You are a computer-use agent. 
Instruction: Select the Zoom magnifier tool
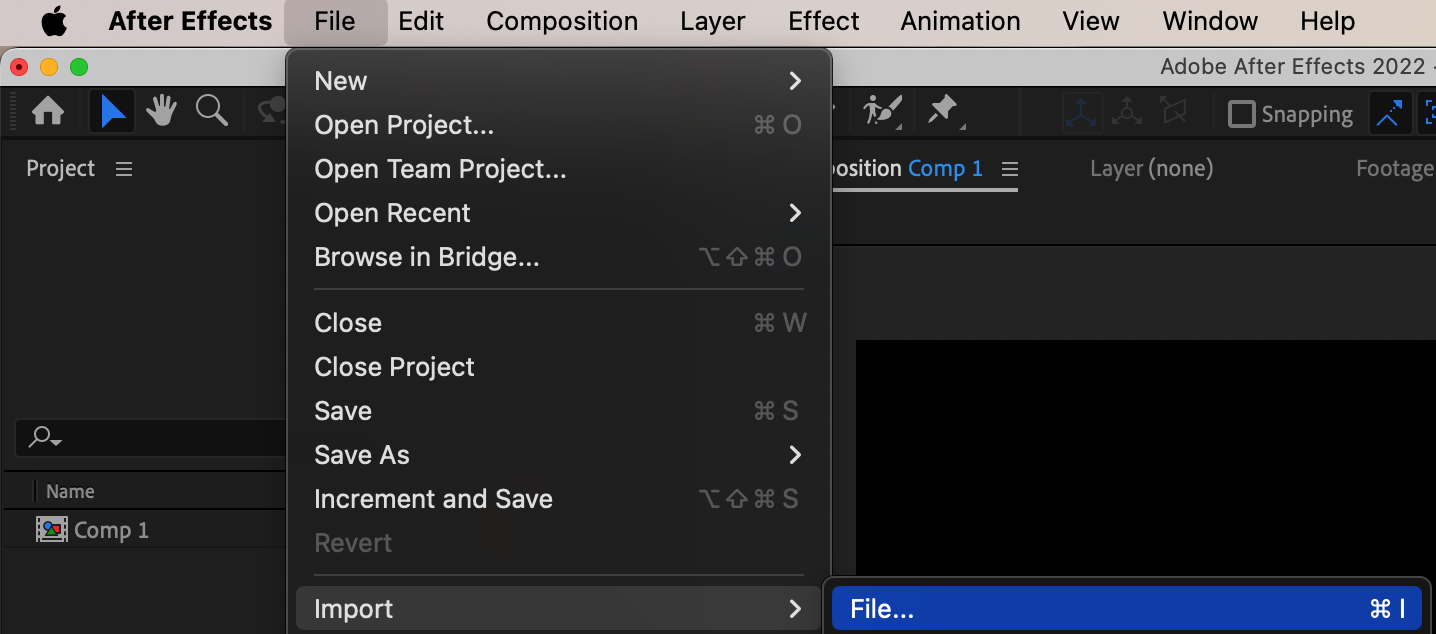211,111
